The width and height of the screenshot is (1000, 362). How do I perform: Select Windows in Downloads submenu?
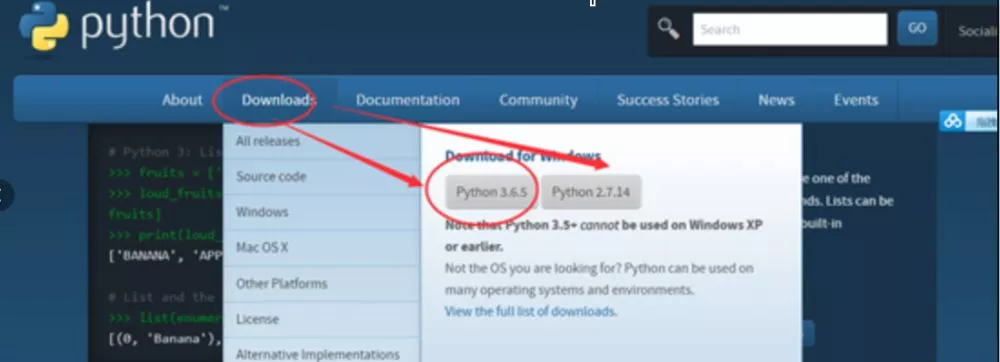click(x=321, y=212)
